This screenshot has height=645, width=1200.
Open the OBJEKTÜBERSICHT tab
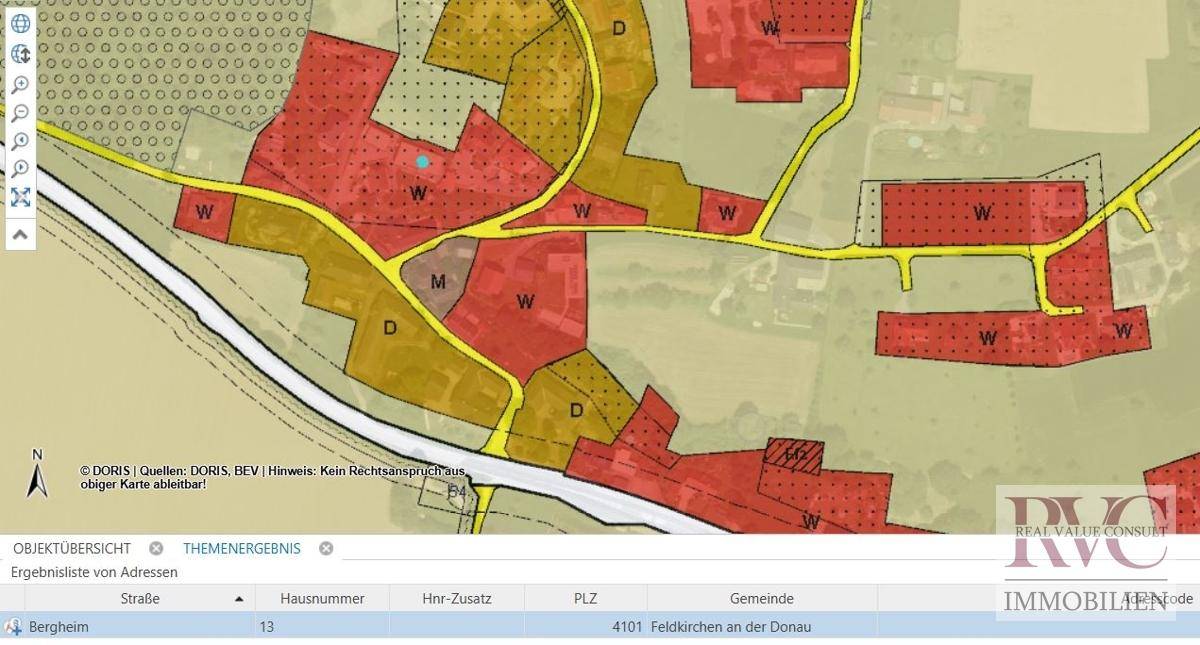[x=72, y=548]
